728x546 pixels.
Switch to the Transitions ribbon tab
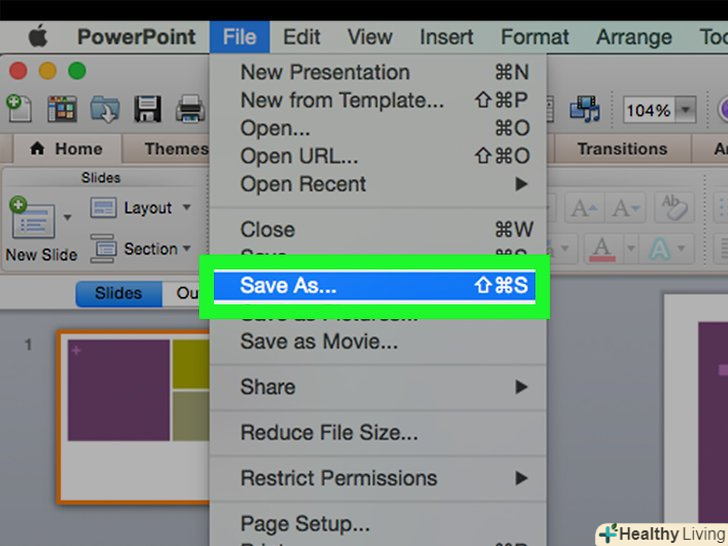tap(621, 148)
